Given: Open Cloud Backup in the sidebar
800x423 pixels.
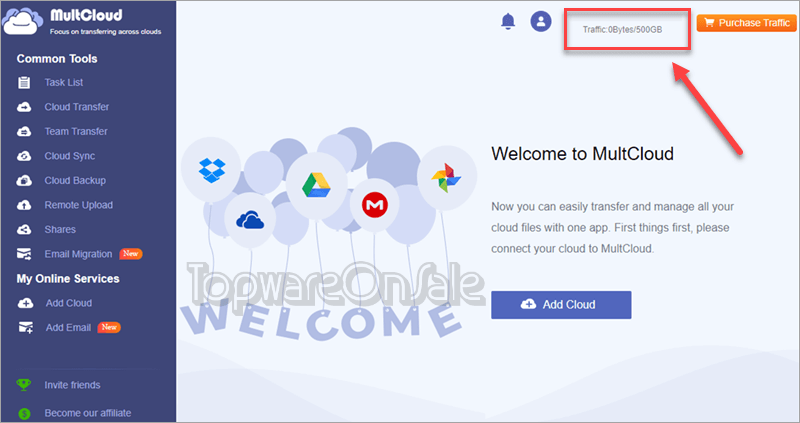Looking at the screenshot, I should click(75, 181).
